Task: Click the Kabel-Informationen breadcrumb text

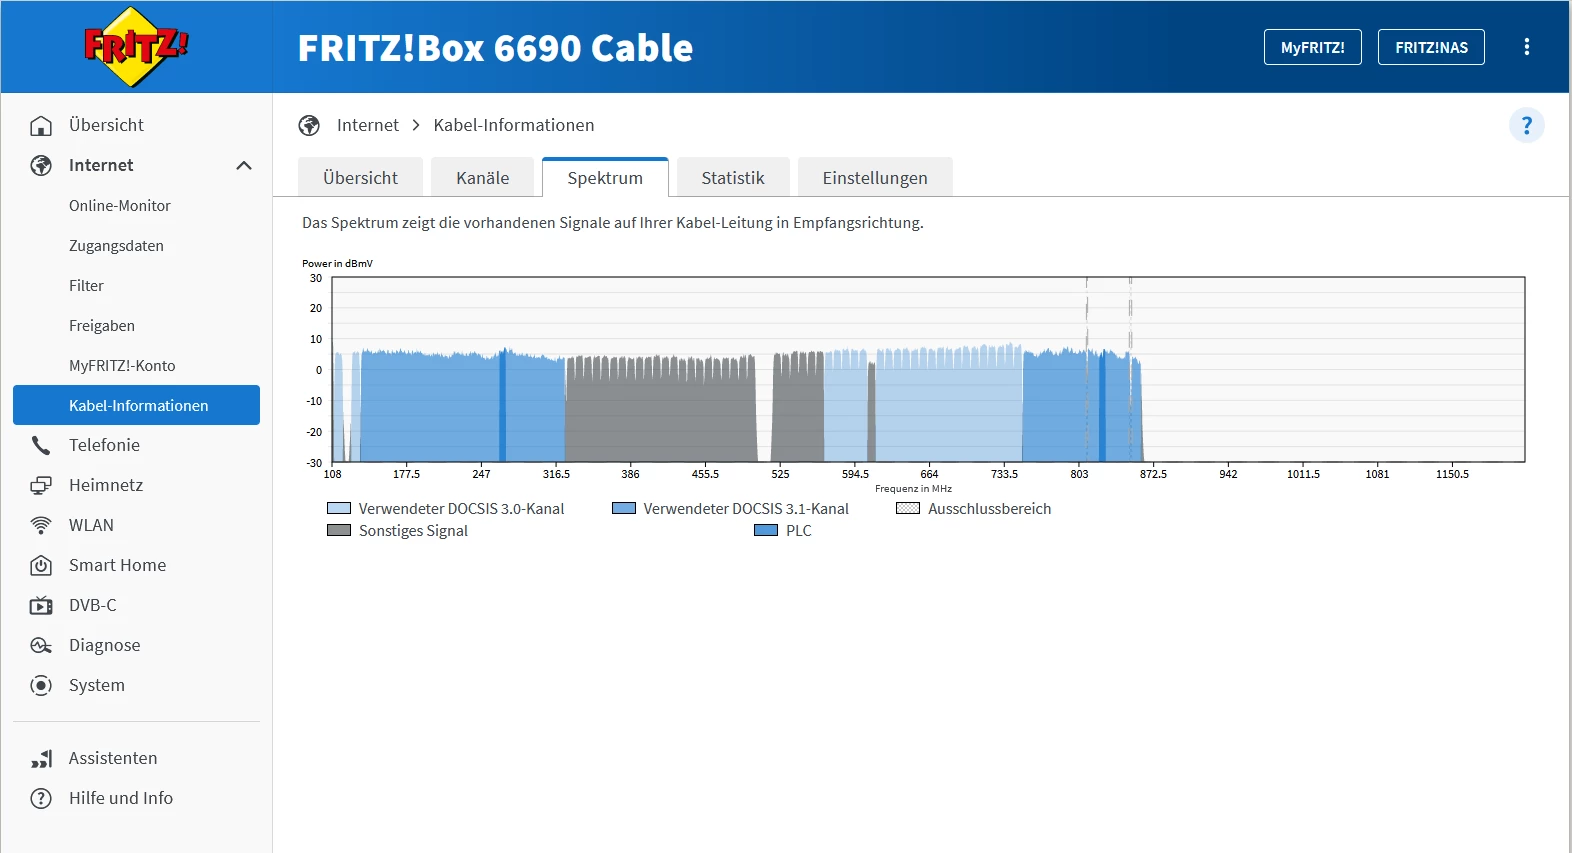Action: (514, 125)
